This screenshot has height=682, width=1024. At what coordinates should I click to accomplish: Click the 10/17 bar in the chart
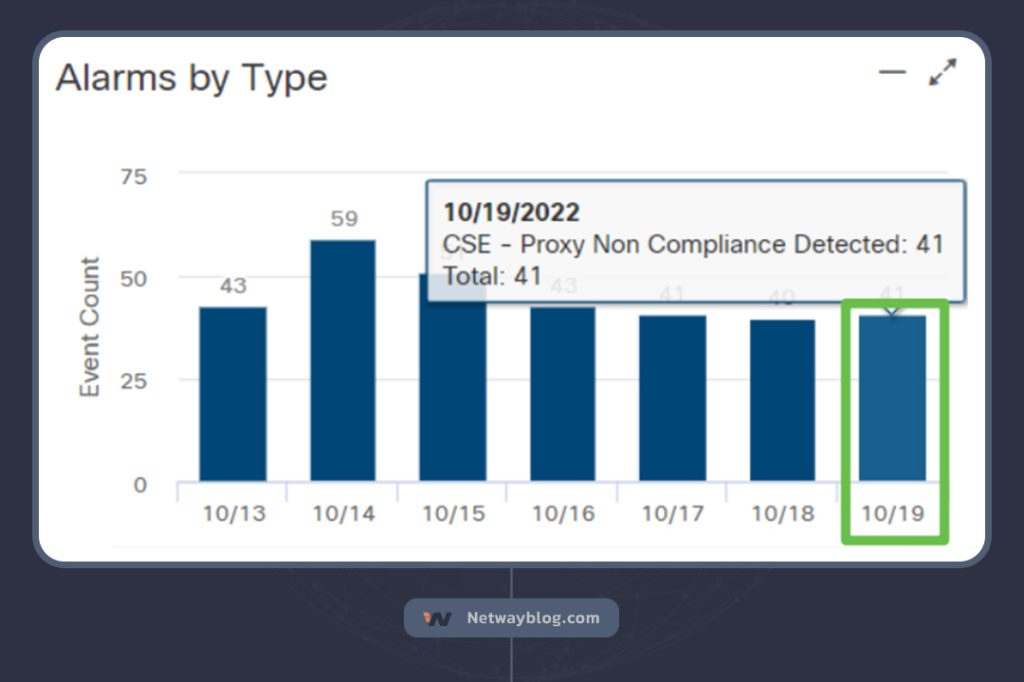(x=672, y=398)
